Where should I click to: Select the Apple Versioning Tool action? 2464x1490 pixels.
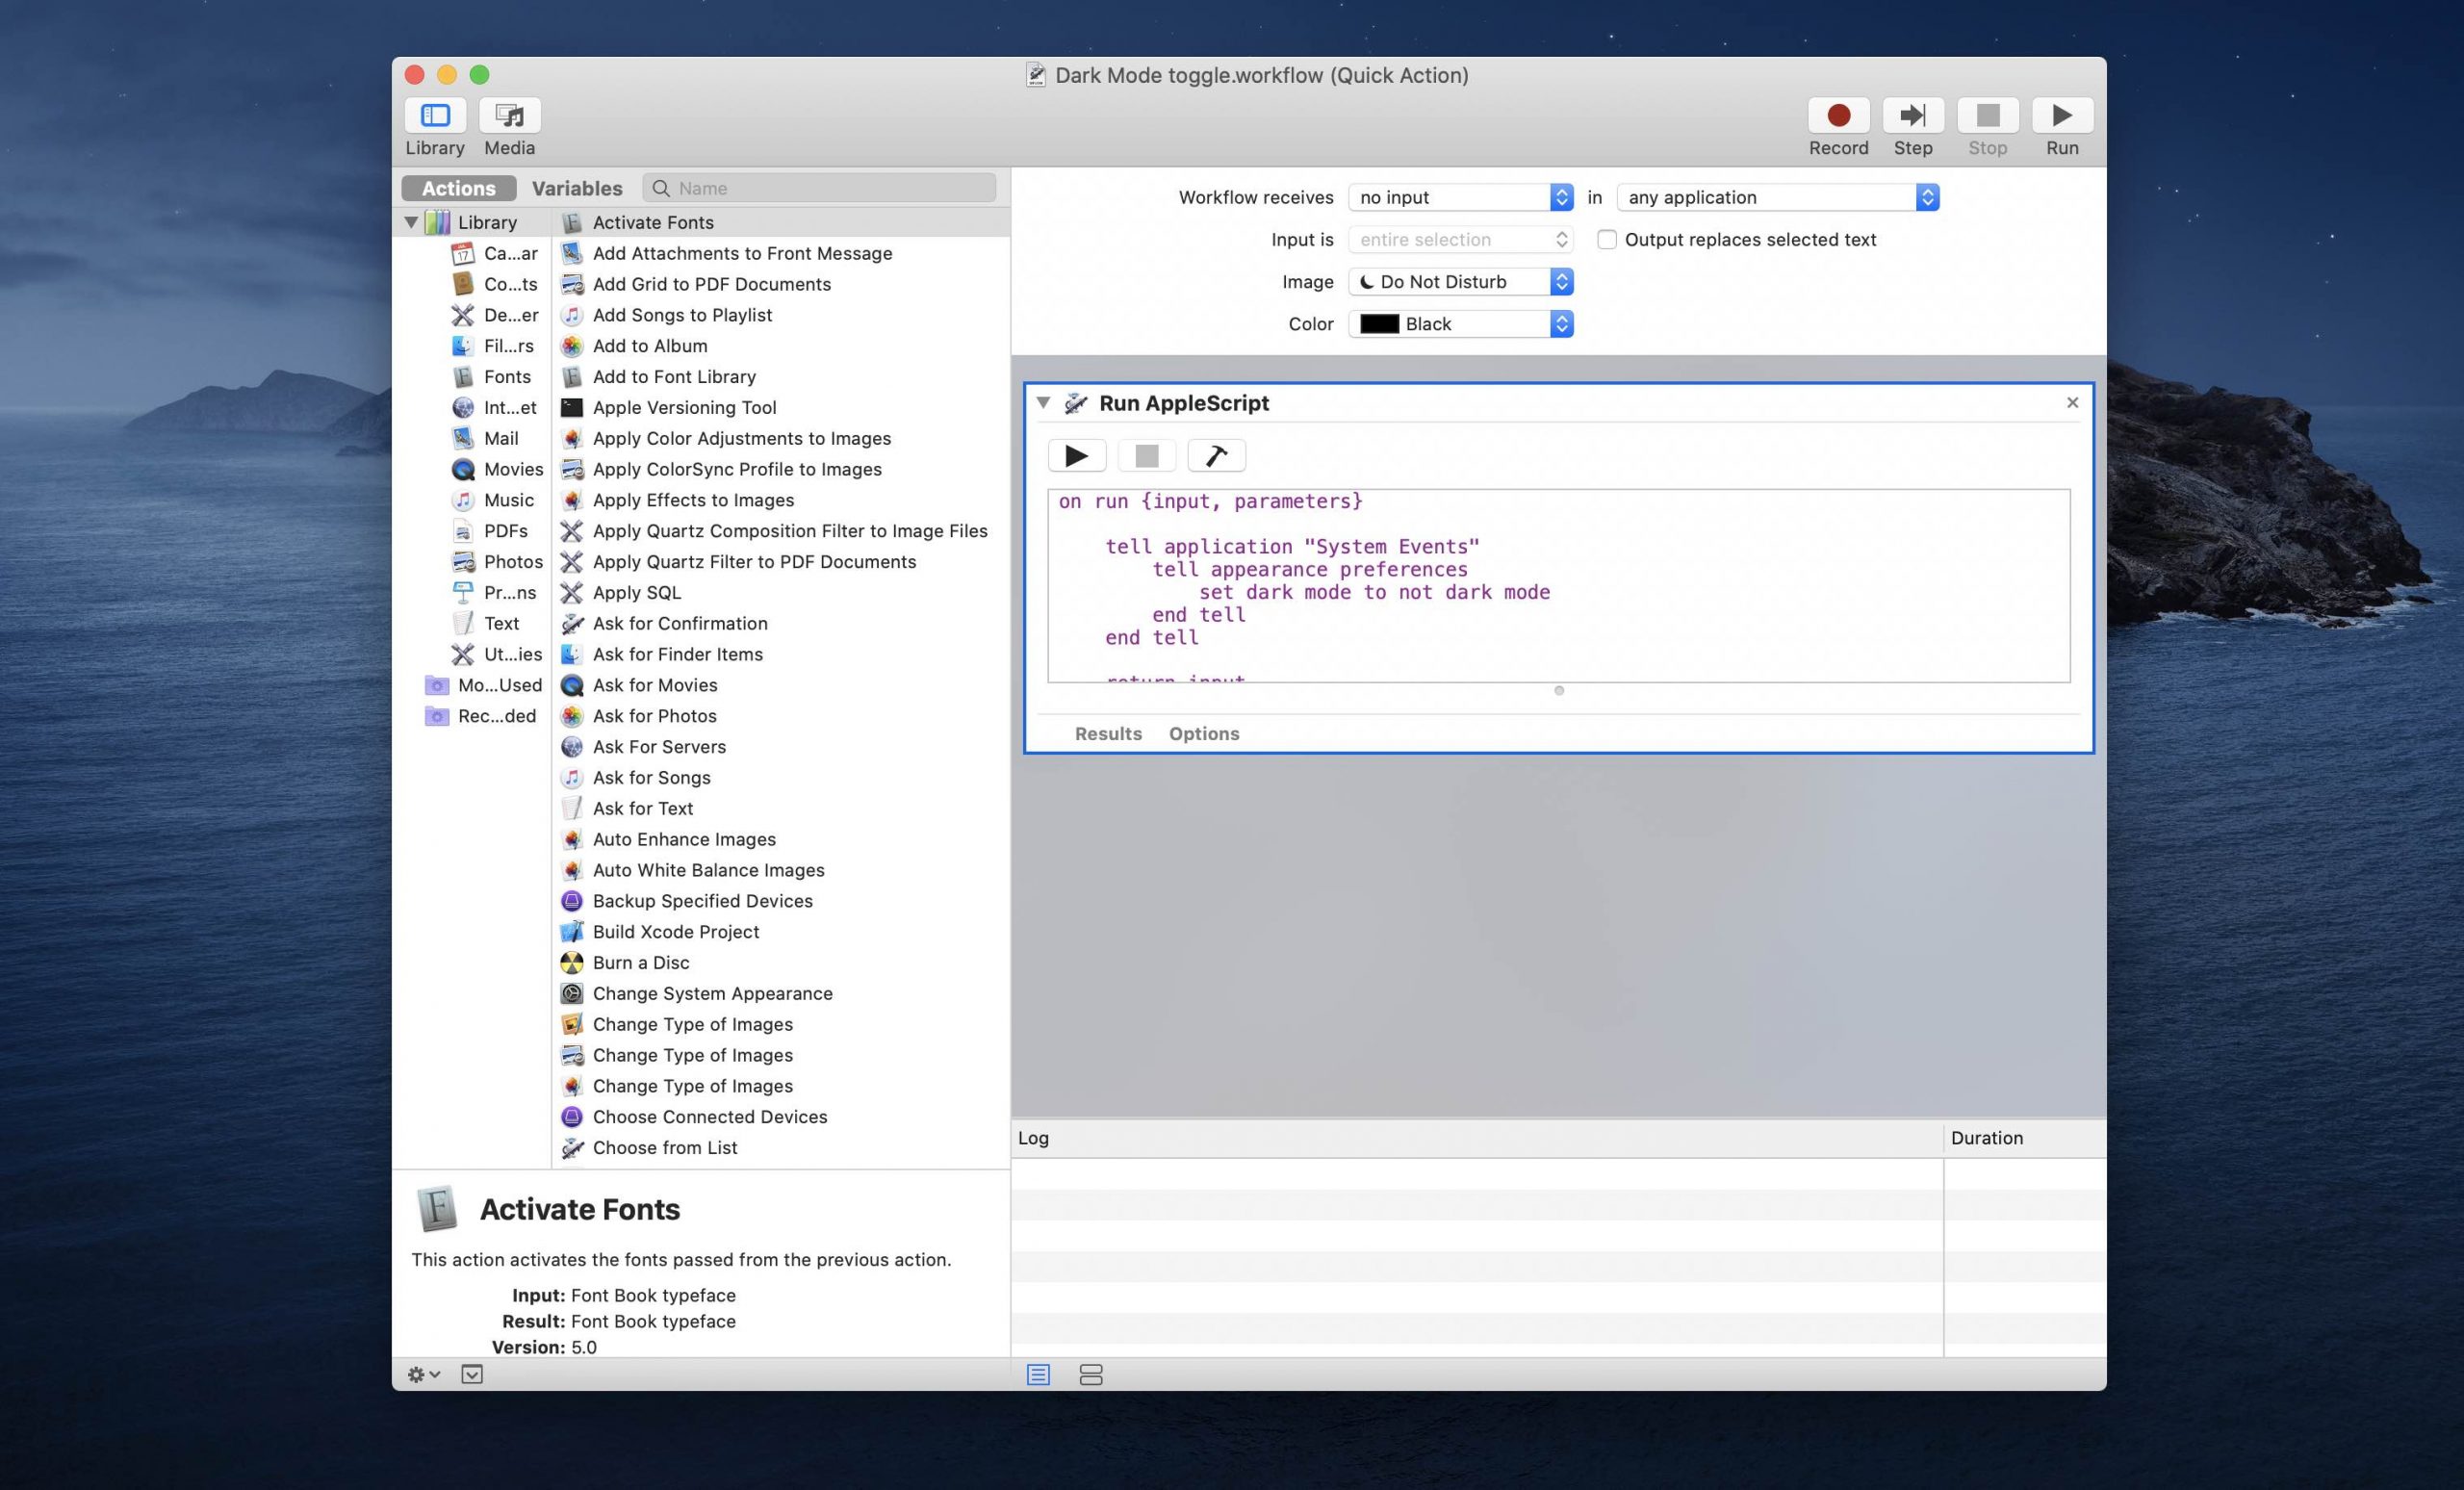pyautogui.click(x=781, y=407)
